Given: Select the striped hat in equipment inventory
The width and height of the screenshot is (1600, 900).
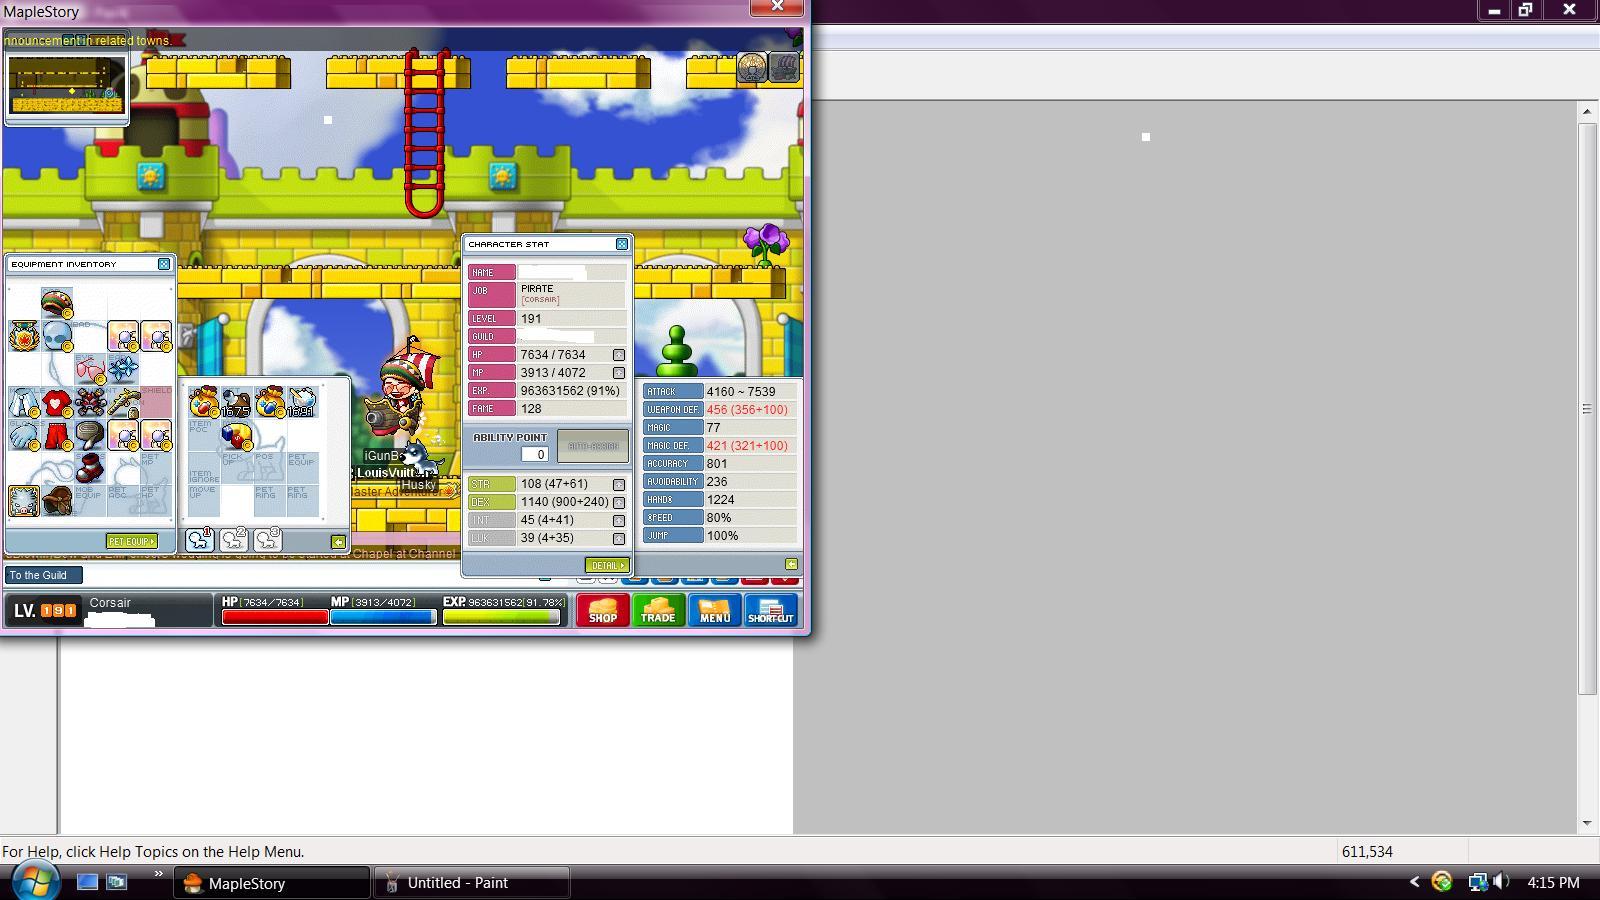Looking at the screenshot, I should tap(57, 303).
